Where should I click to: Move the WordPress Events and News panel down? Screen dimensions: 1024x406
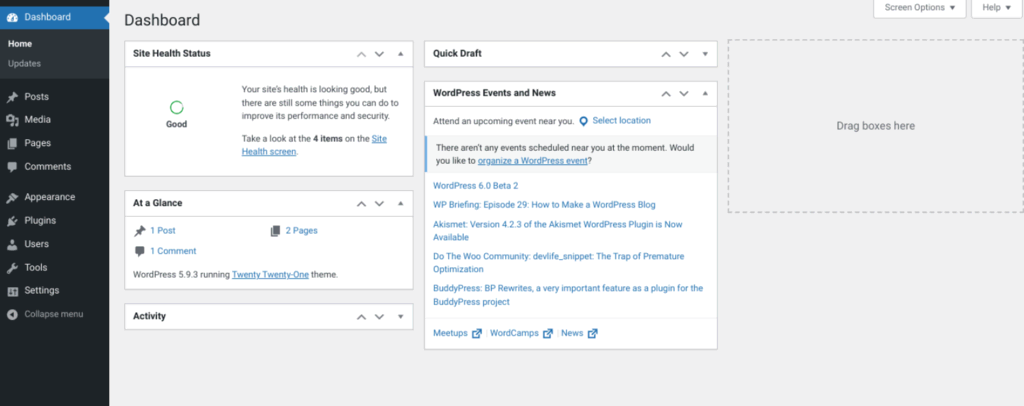point(684,93)
